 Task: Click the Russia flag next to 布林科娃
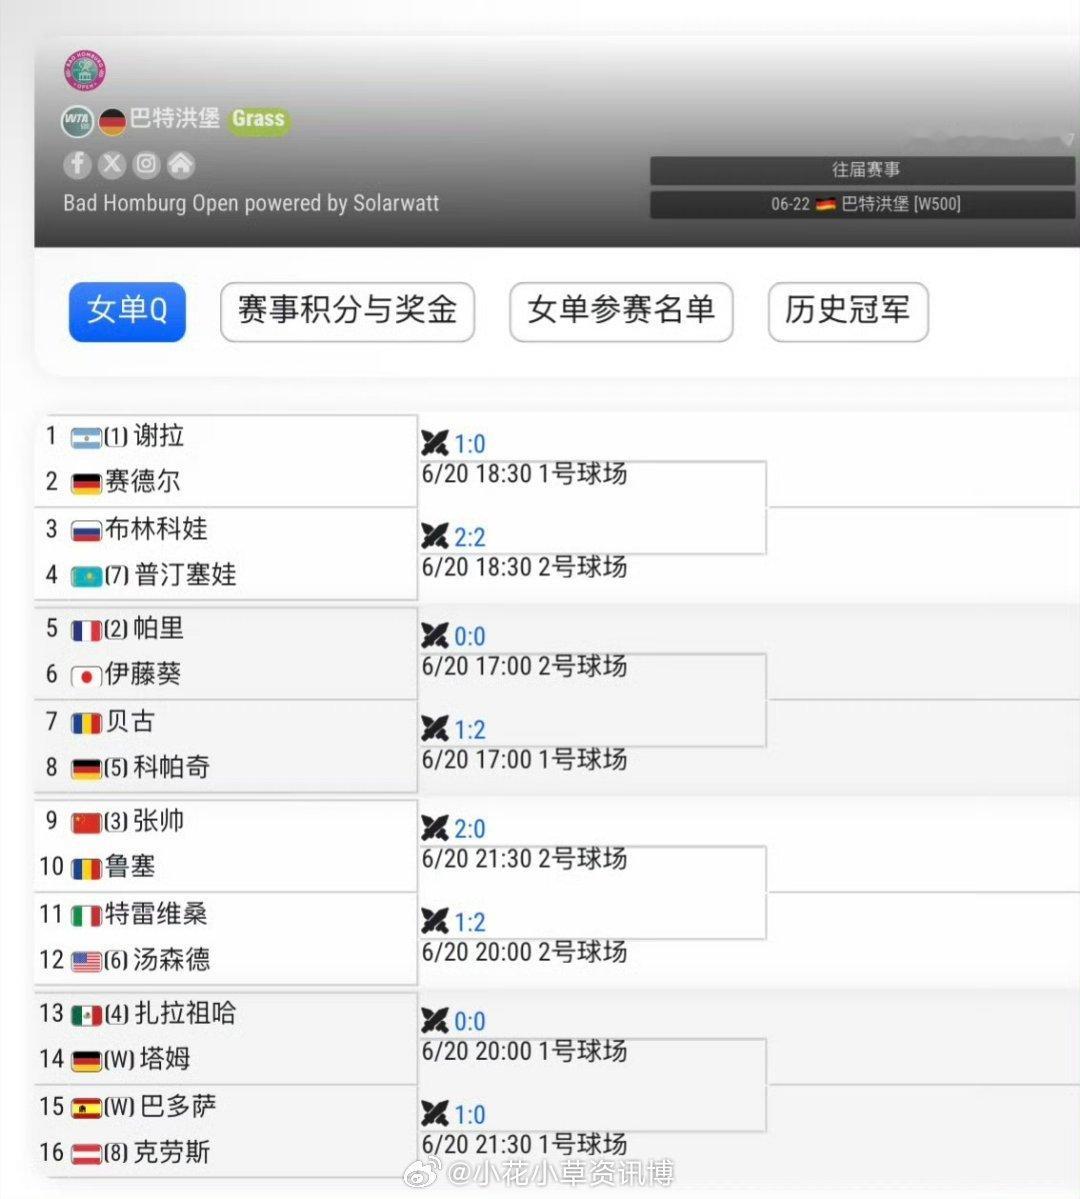click(86, 531)
